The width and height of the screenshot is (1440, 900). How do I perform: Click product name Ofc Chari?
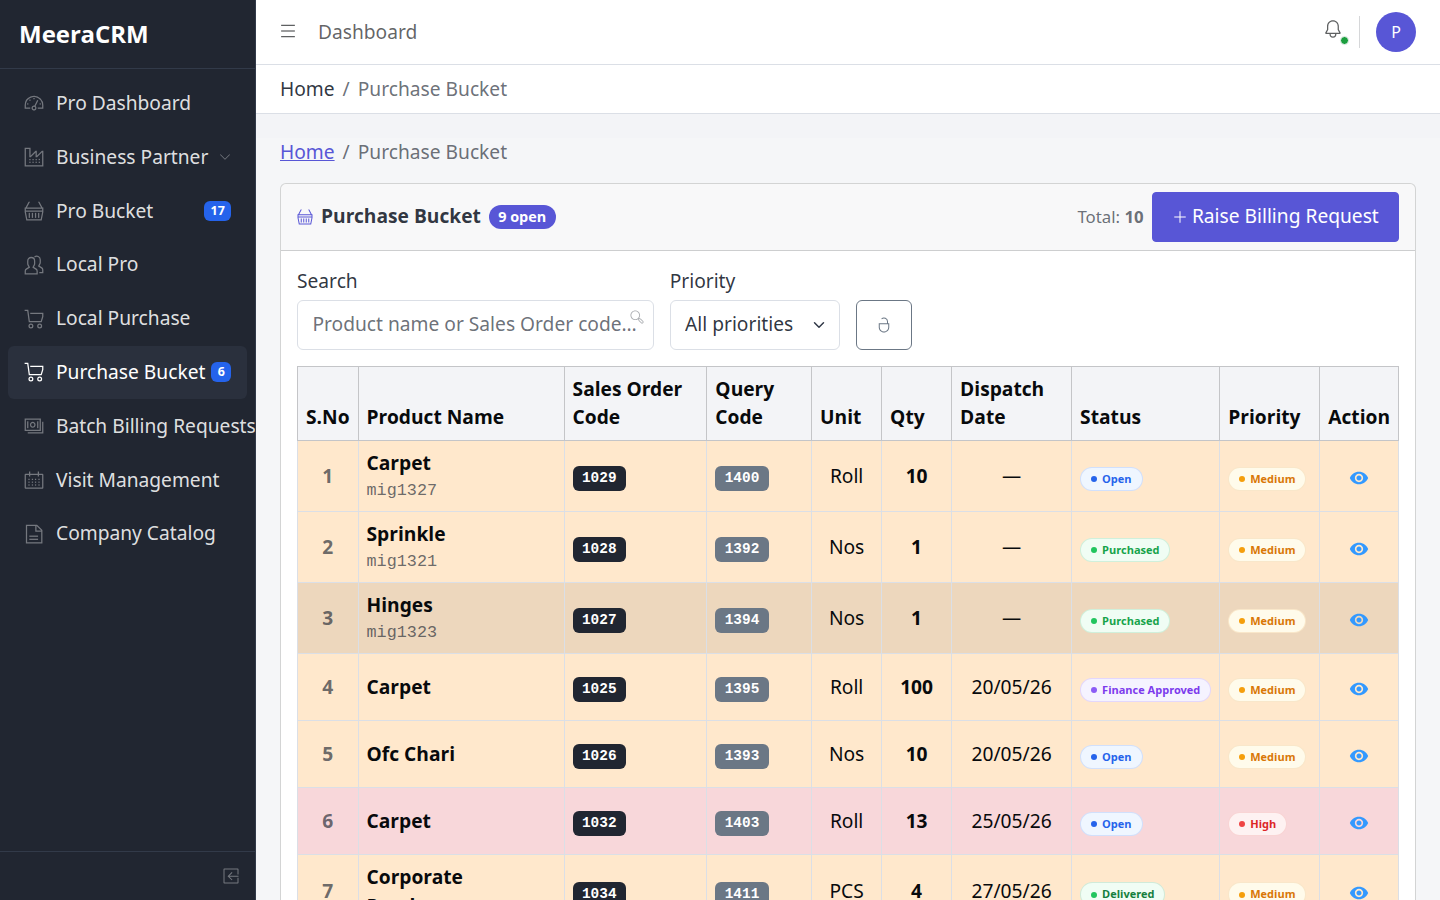pyautogui.click(x=411, y=754)
